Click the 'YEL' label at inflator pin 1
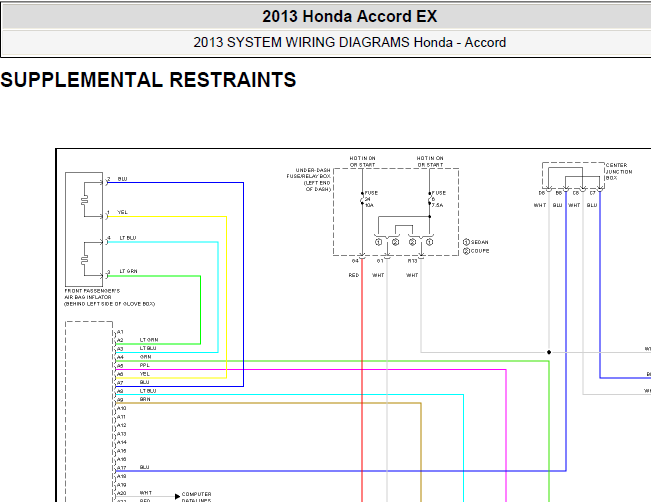 click(x=122, y=212)
